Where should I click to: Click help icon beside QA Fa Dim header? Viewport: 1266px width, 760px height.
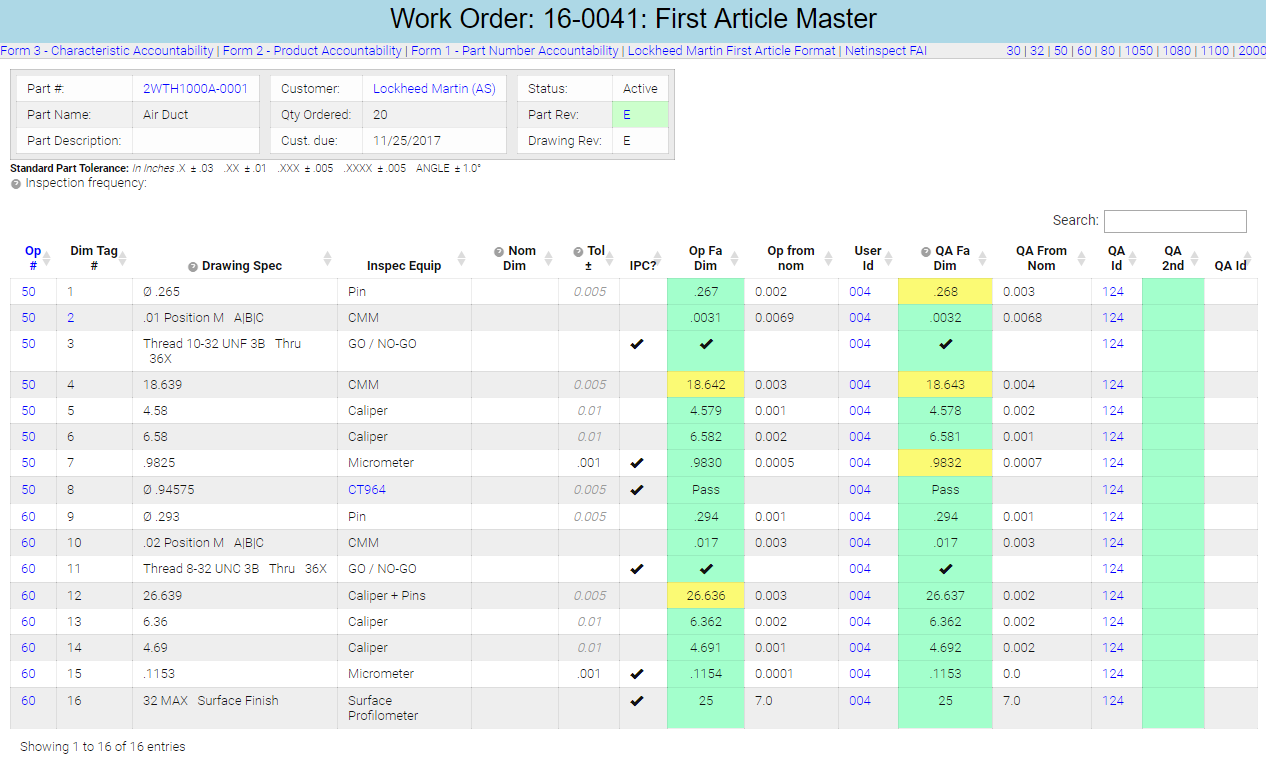926,252
